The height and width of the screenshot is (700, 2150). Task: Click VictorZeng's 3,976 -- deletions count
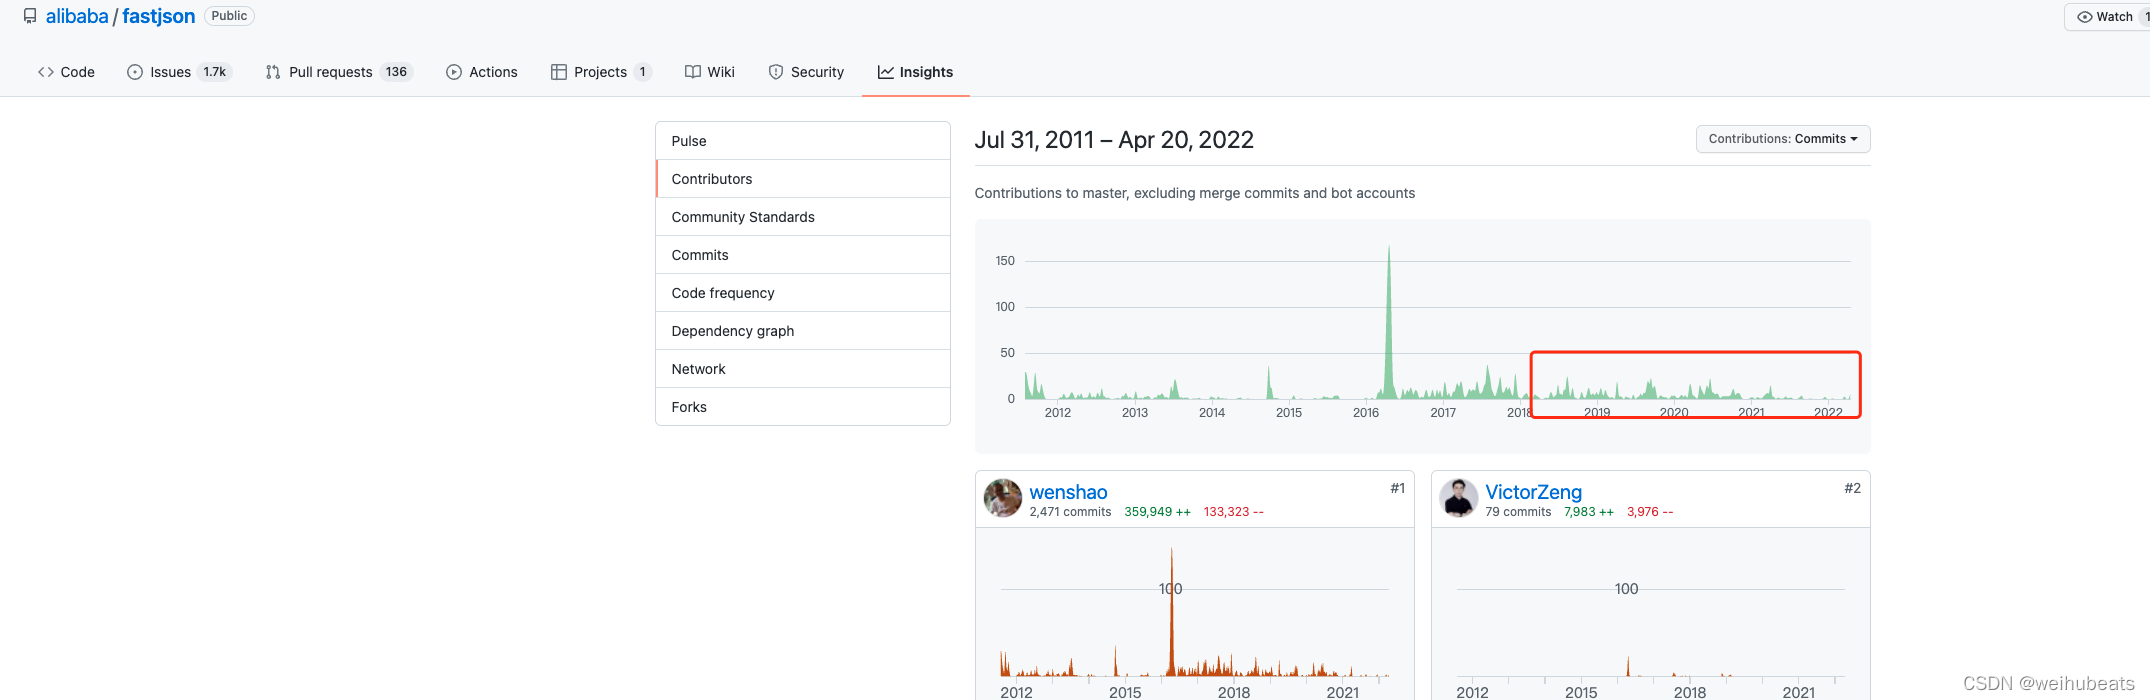coord(1650,512)
